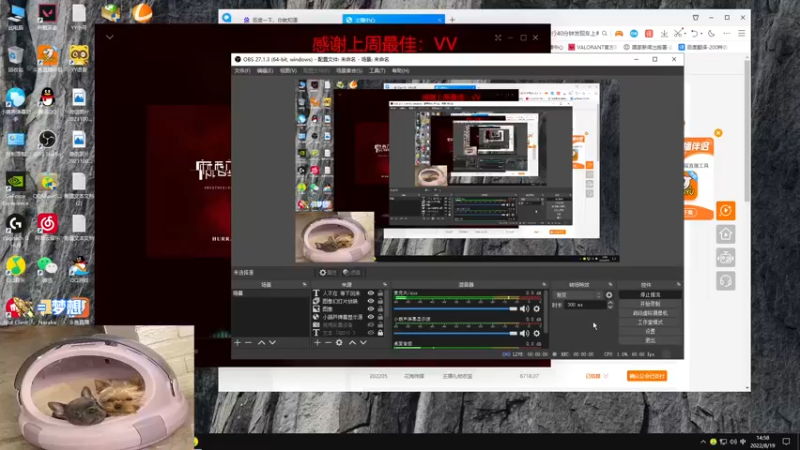Screen dimensions: 800x450
Task: Toggle visibility of the 图像幻灯片放映 source
Action: (371, 301)
